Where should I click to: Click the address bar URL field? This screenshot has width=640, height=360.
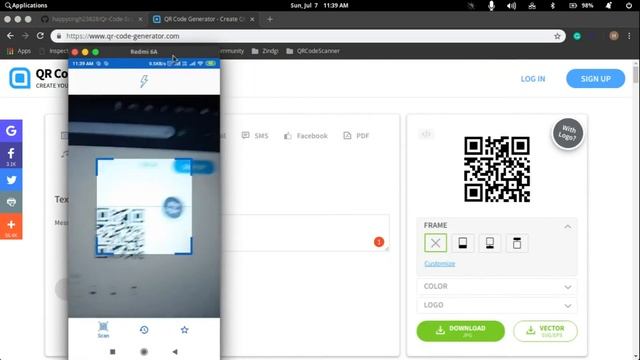(x=308, y=36)
